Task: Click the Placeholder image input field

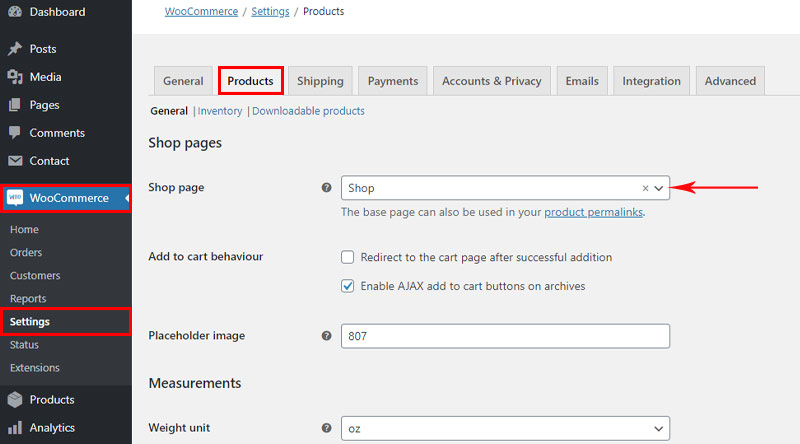Action: (505, 336)
